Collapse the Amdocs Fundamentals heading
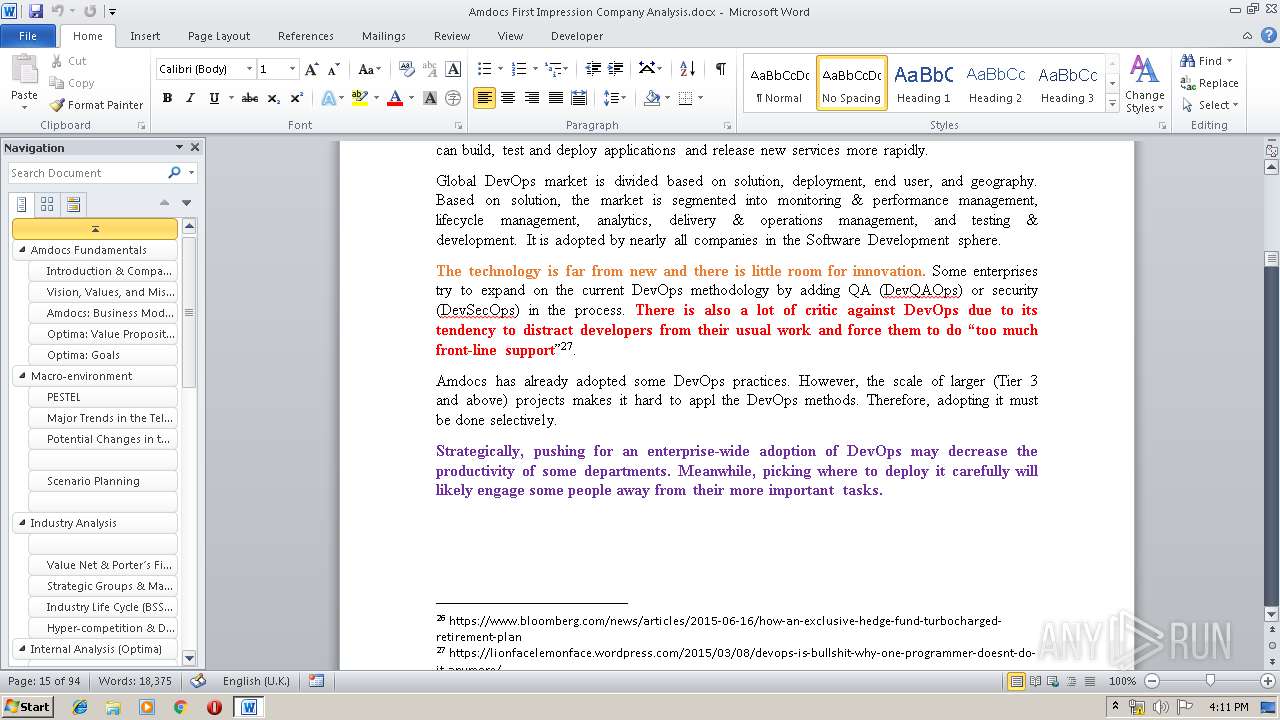This screenshot has width=1280, height=720. click(x=21, y=250)
